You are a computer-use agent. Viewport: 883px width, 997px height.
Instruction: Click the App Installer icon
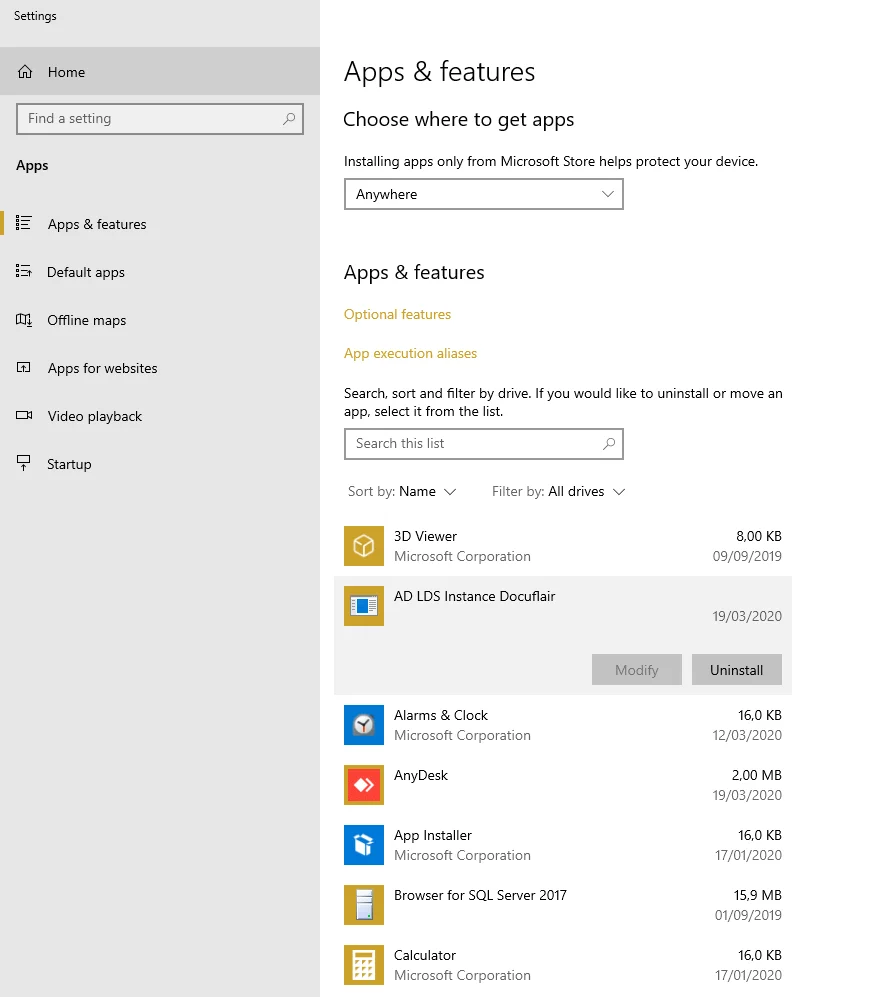click(x=364, y=845)
